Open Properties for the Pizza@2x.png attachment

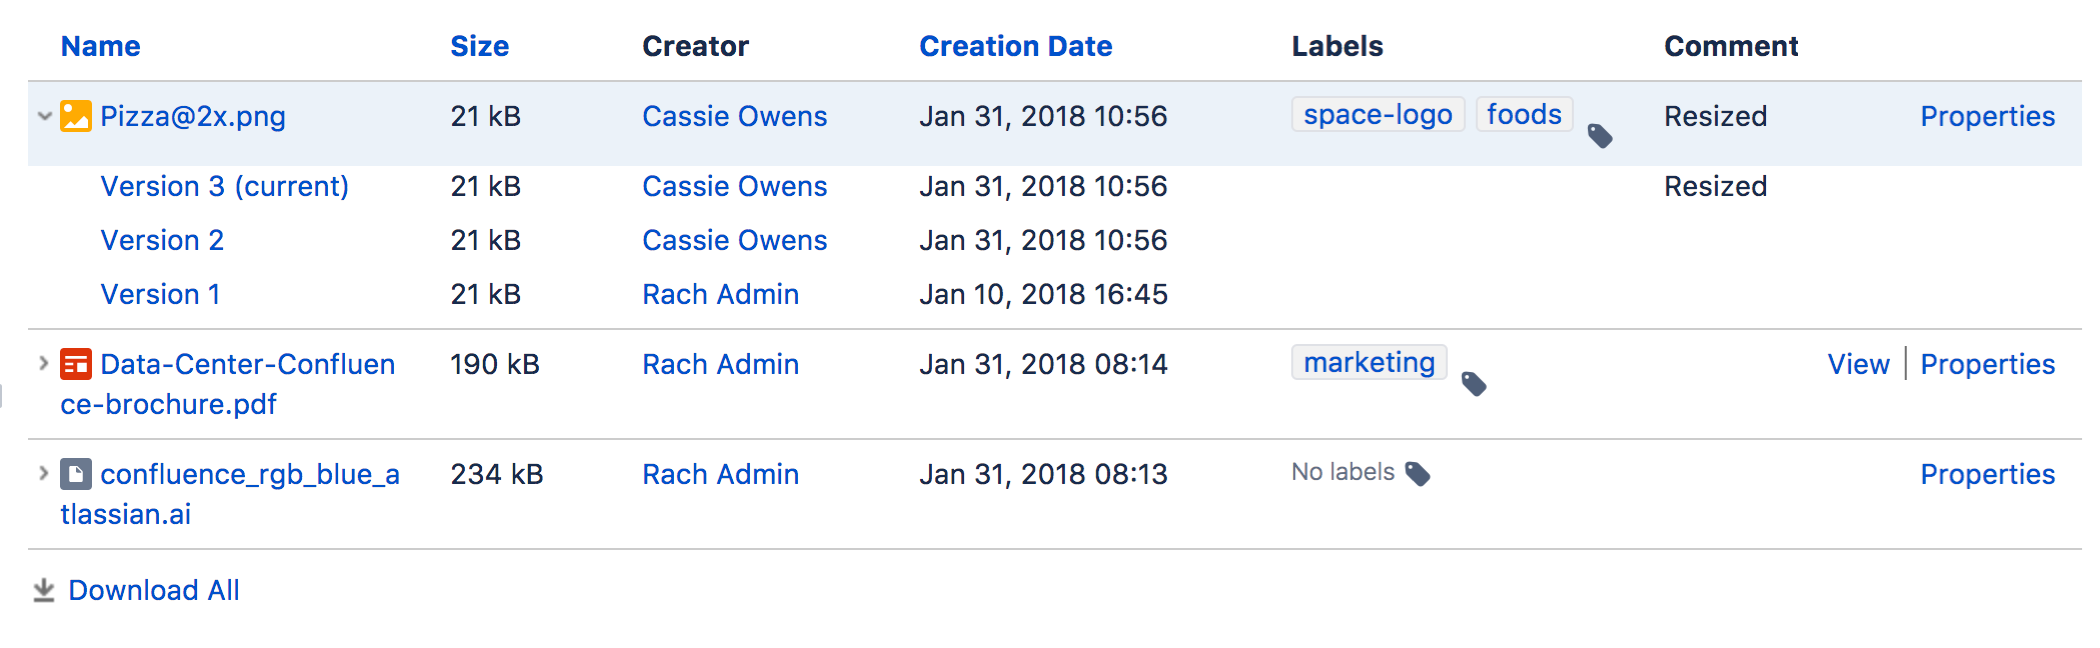click(1987, 116)
